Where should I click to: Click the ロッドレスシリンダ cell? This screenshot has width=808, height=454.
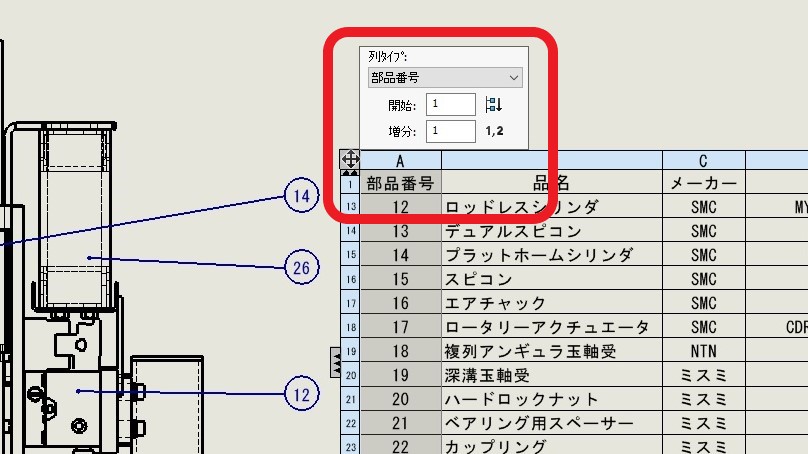click(x=551, y=207)
